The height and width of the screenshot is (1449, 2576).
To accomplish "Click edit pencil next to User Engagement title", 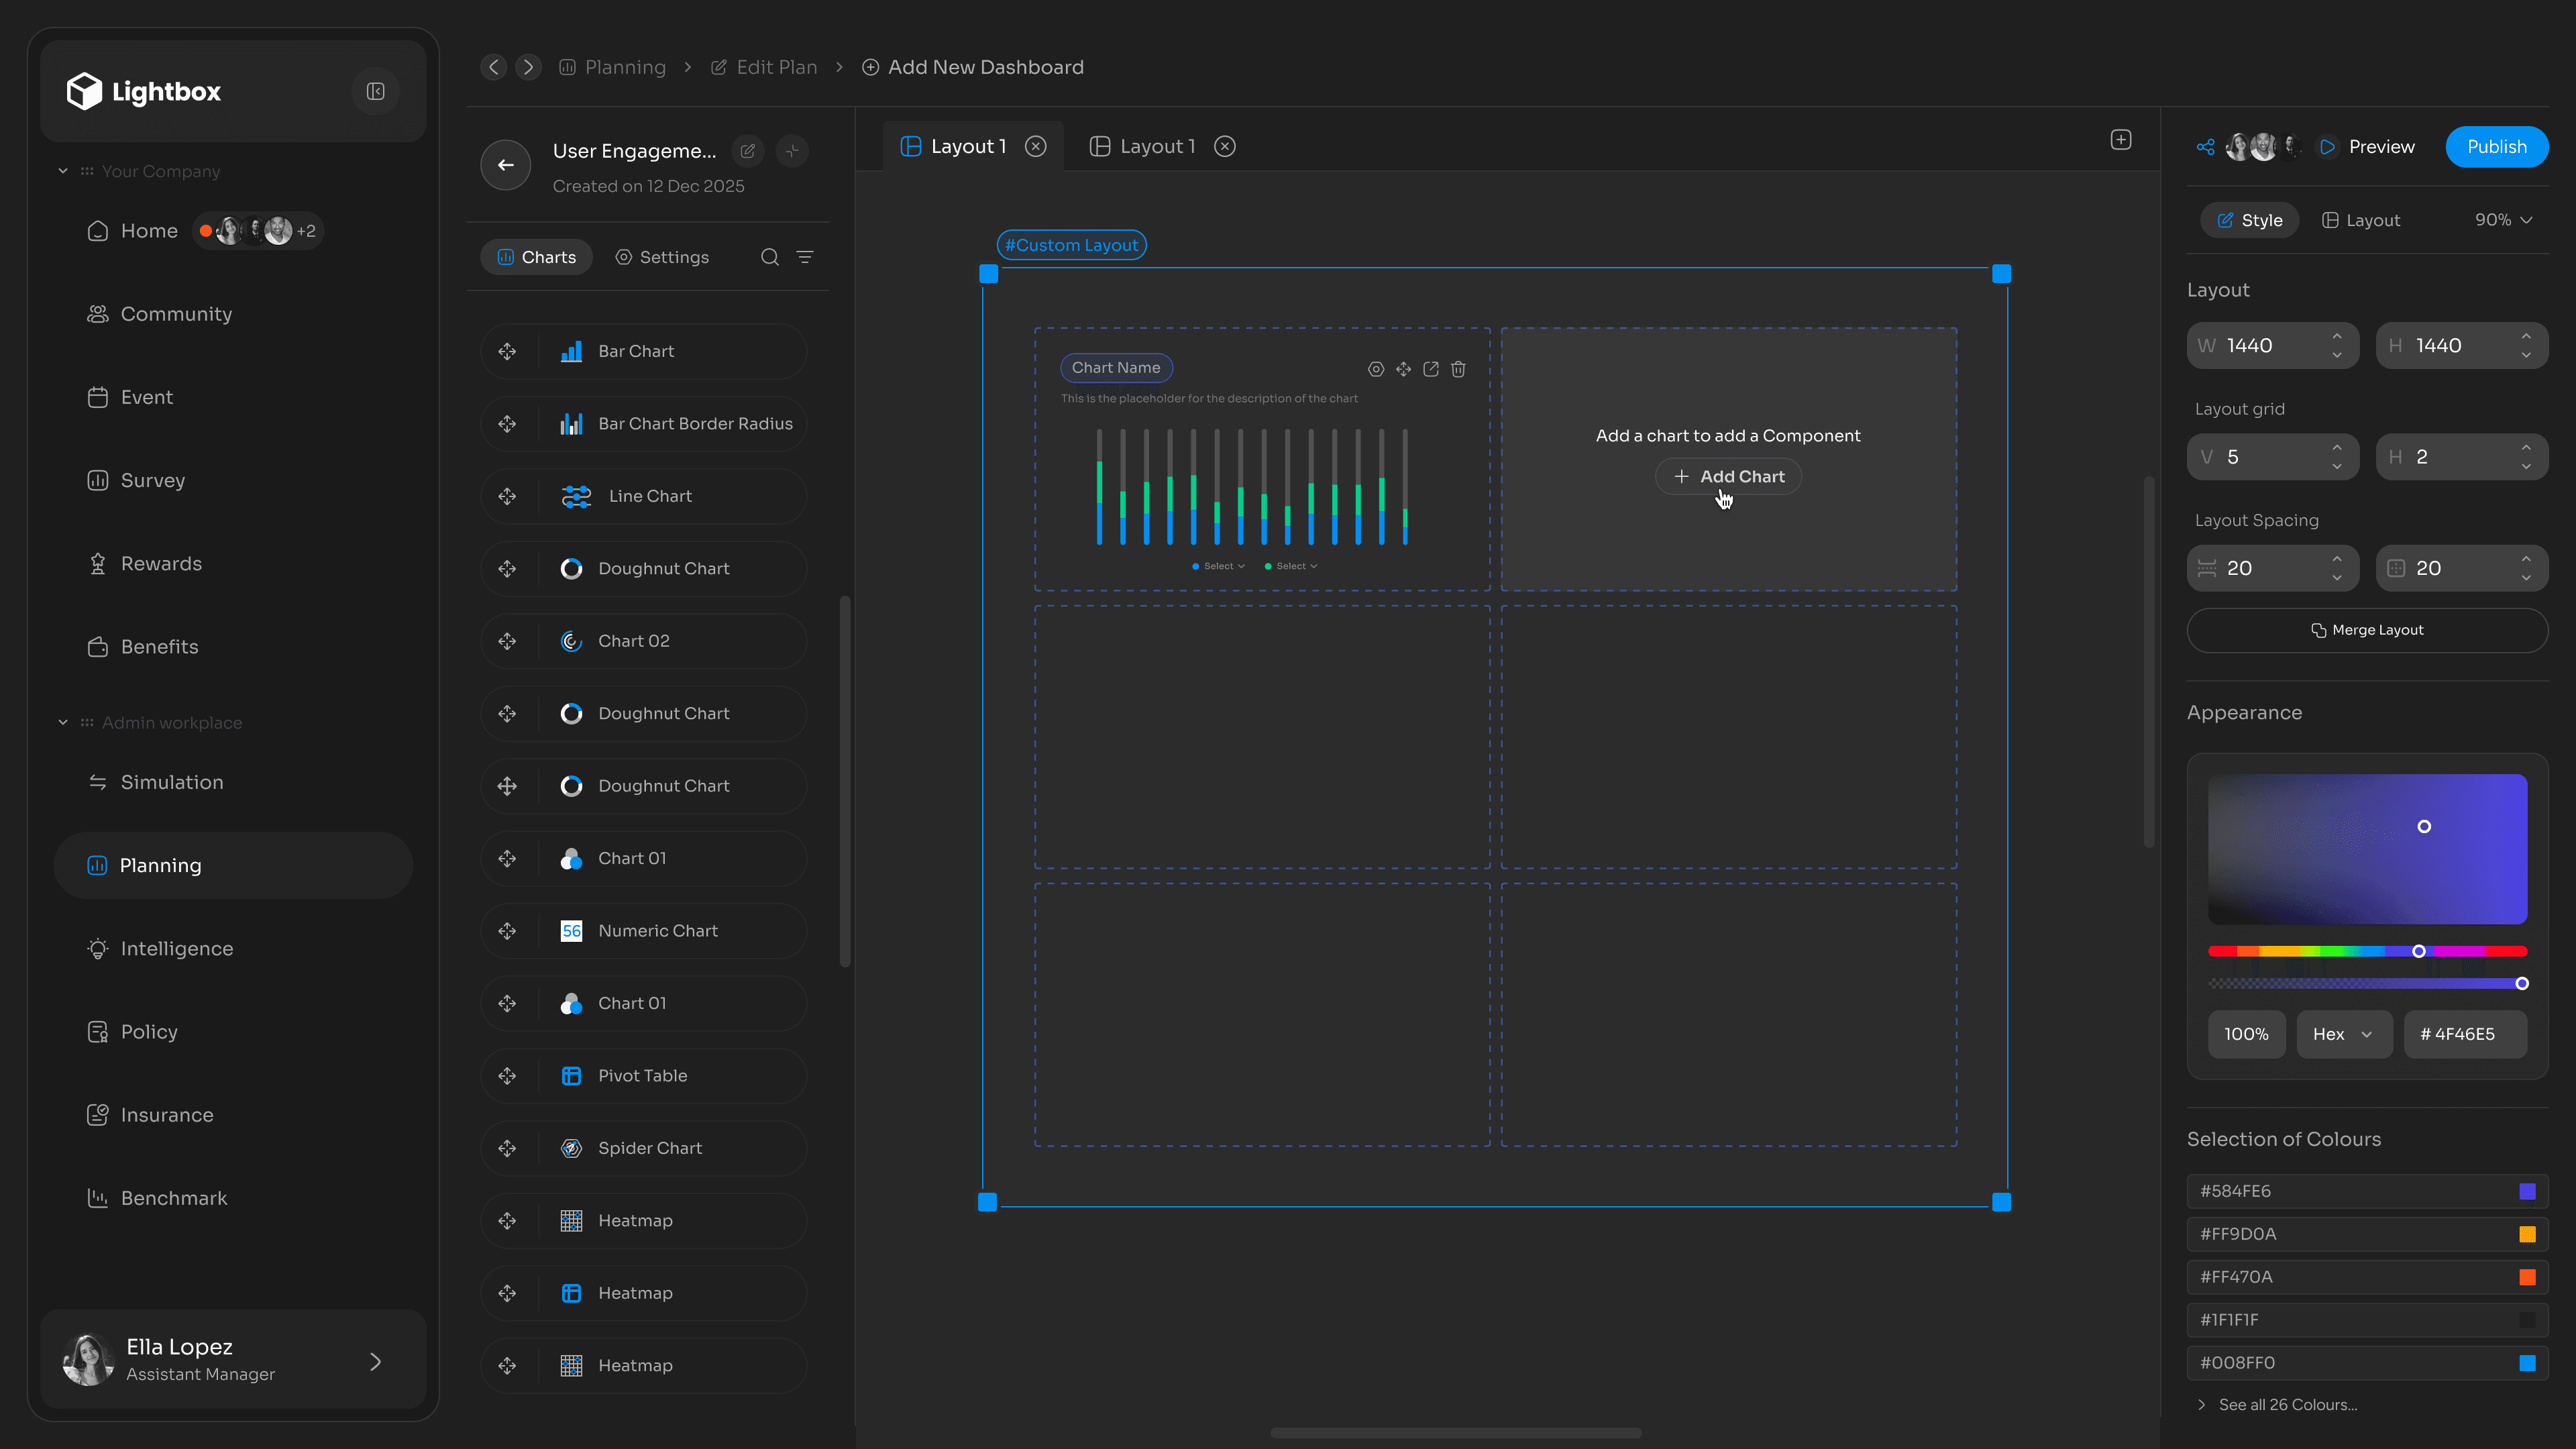I will 747,151.
